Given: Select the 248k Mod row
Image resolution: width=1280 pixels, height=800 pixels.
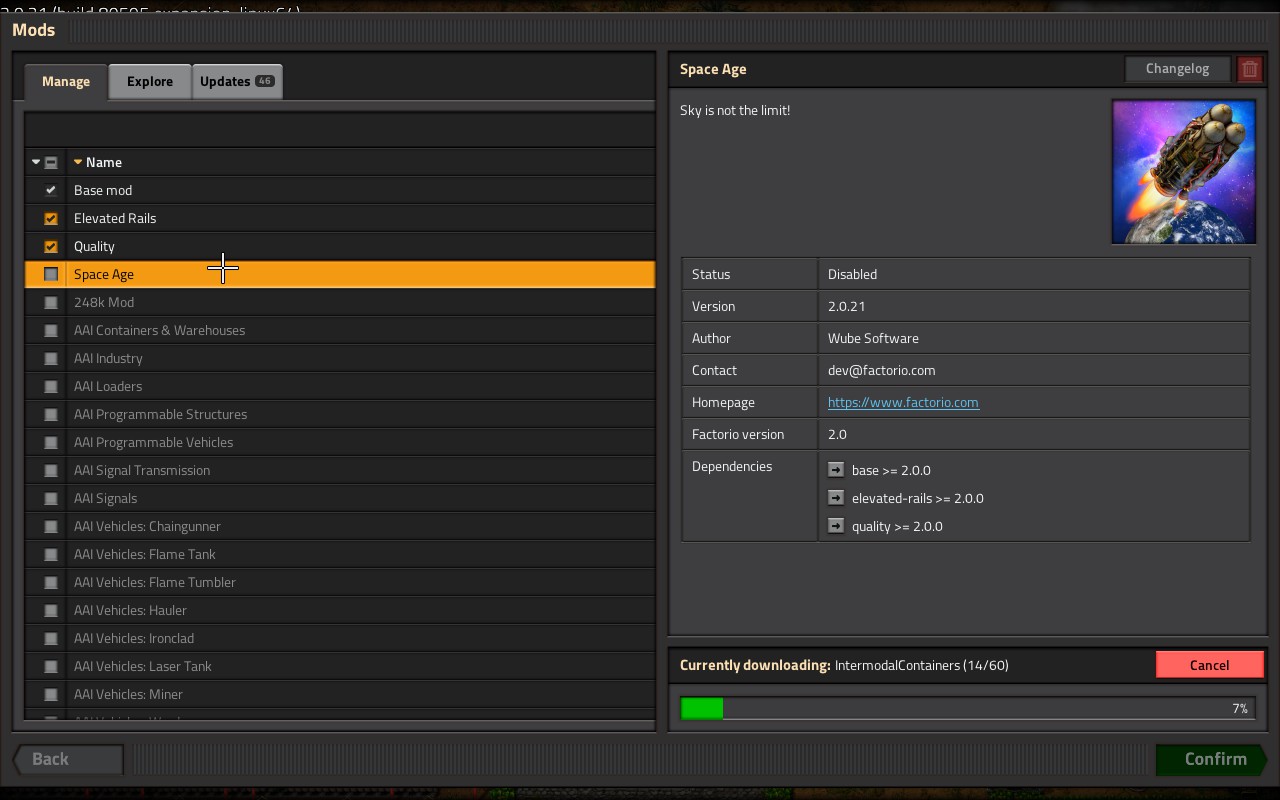Looking at the screenshot, I should coord(340,302).
